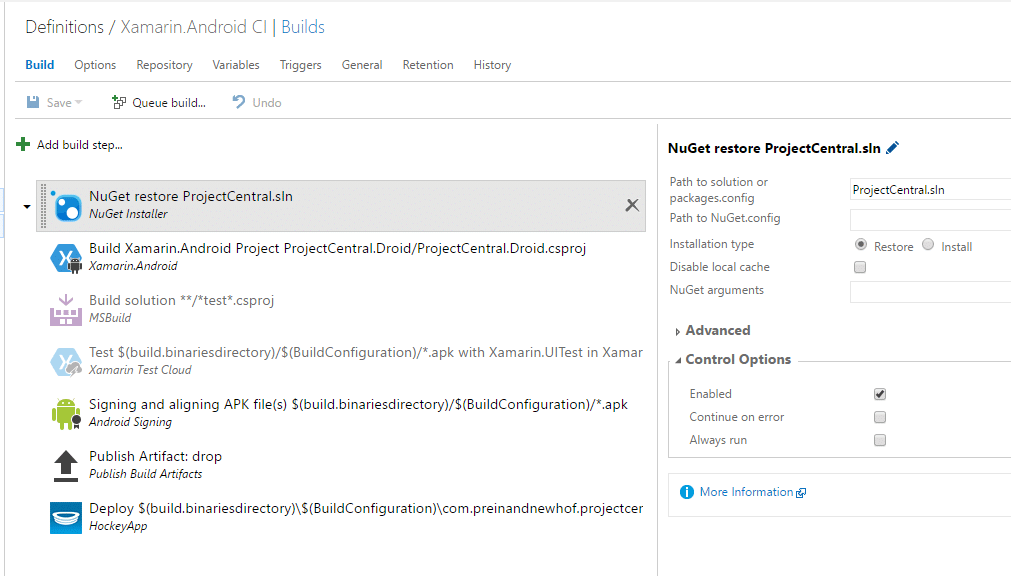This screenshot has height=576, width=1011.
Task: Click the Definitions breadcrumb
Action: pyautogui.click(x=64, y=26)
